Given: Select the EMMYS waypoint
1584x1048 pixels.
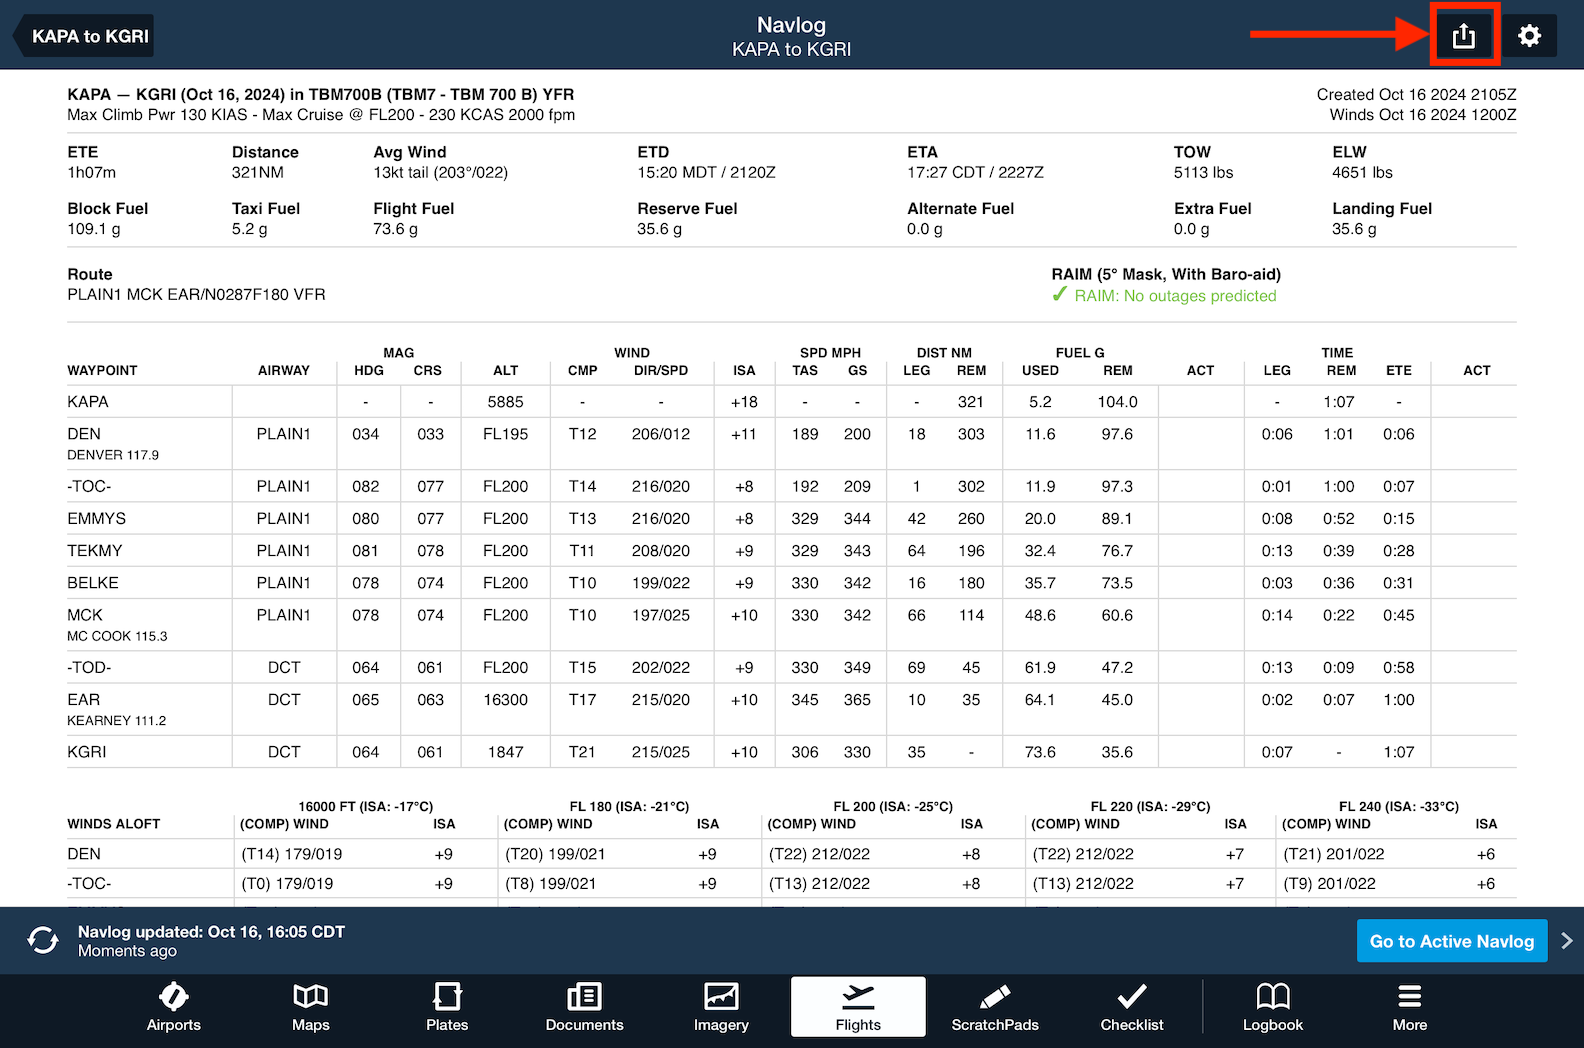Looking at the screenshot, I should 97,519.
